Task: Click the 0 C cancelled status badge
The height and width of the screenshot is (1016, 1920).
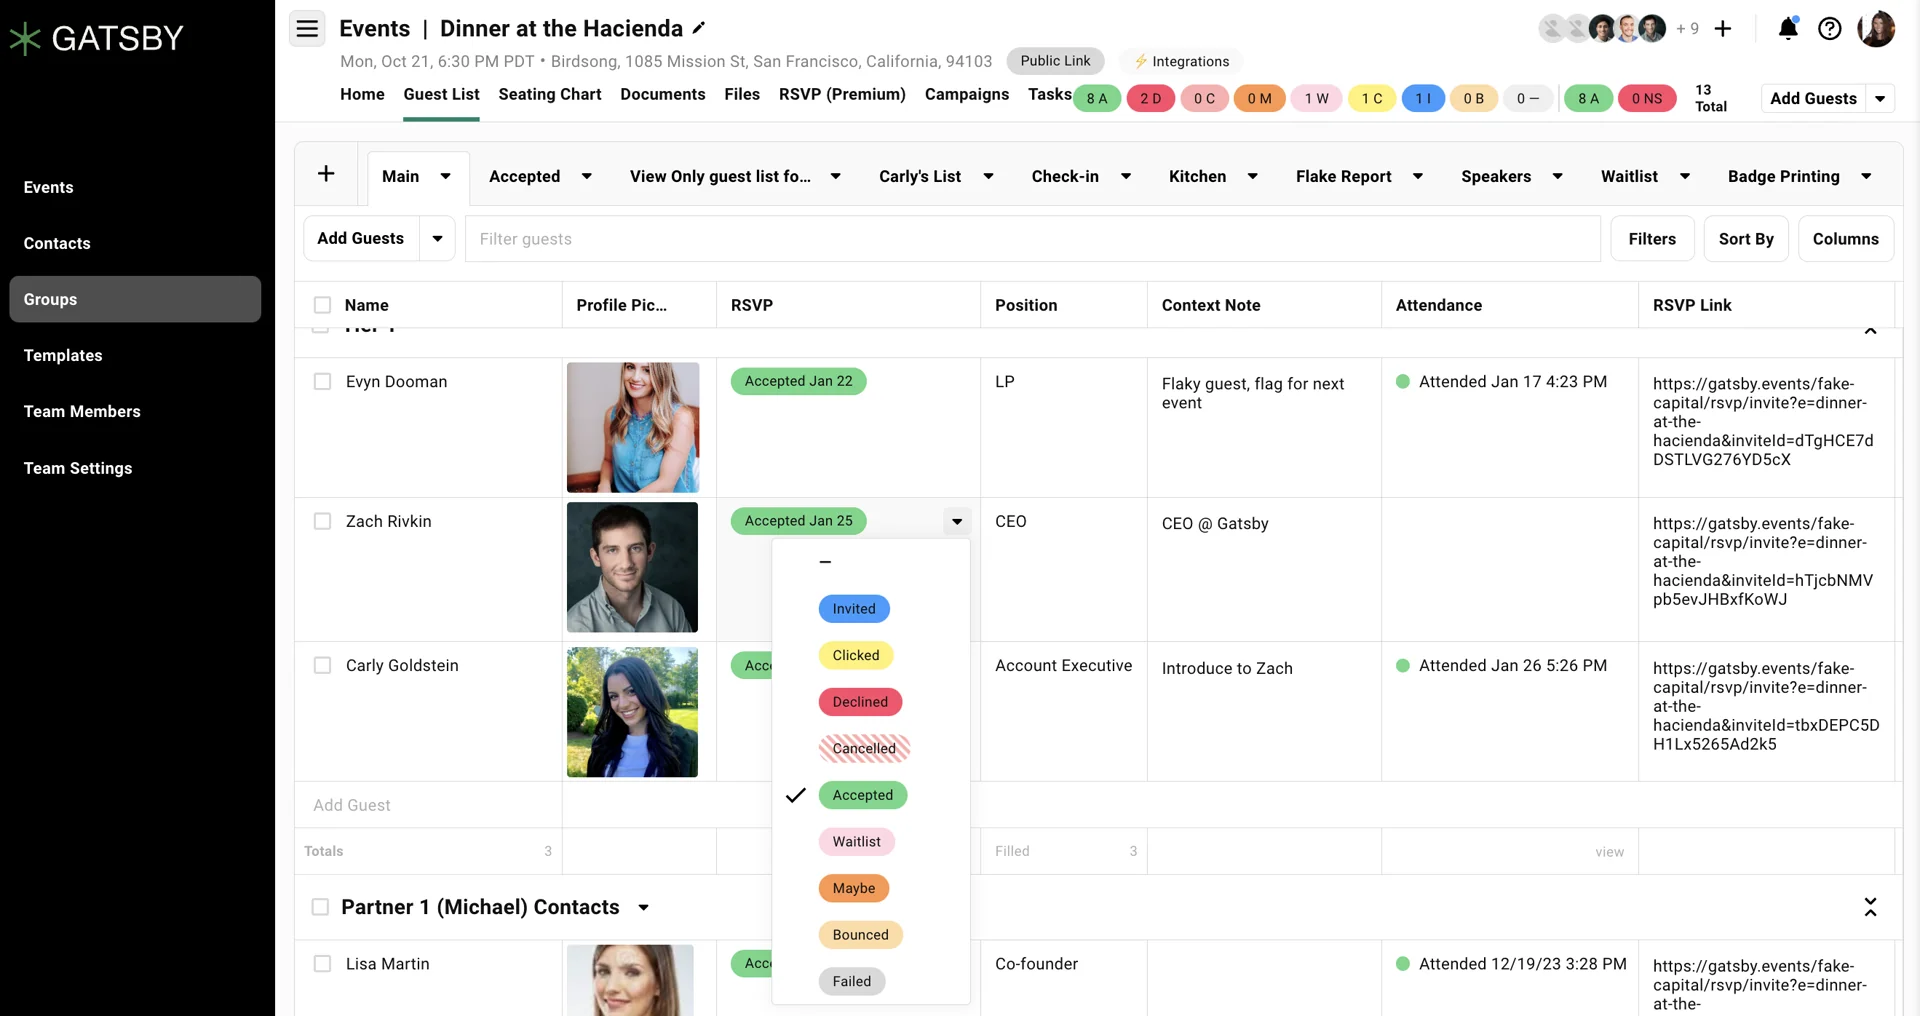Action: click(x=1204, y=98)
